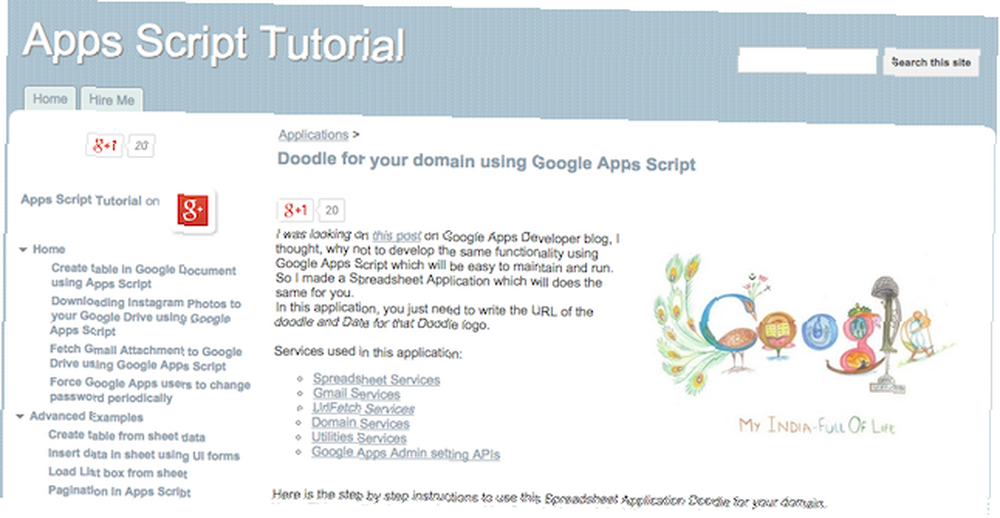Click the 'Services used in this application:' text
This screenshot has height=518, width=1000.
(368, 352)
